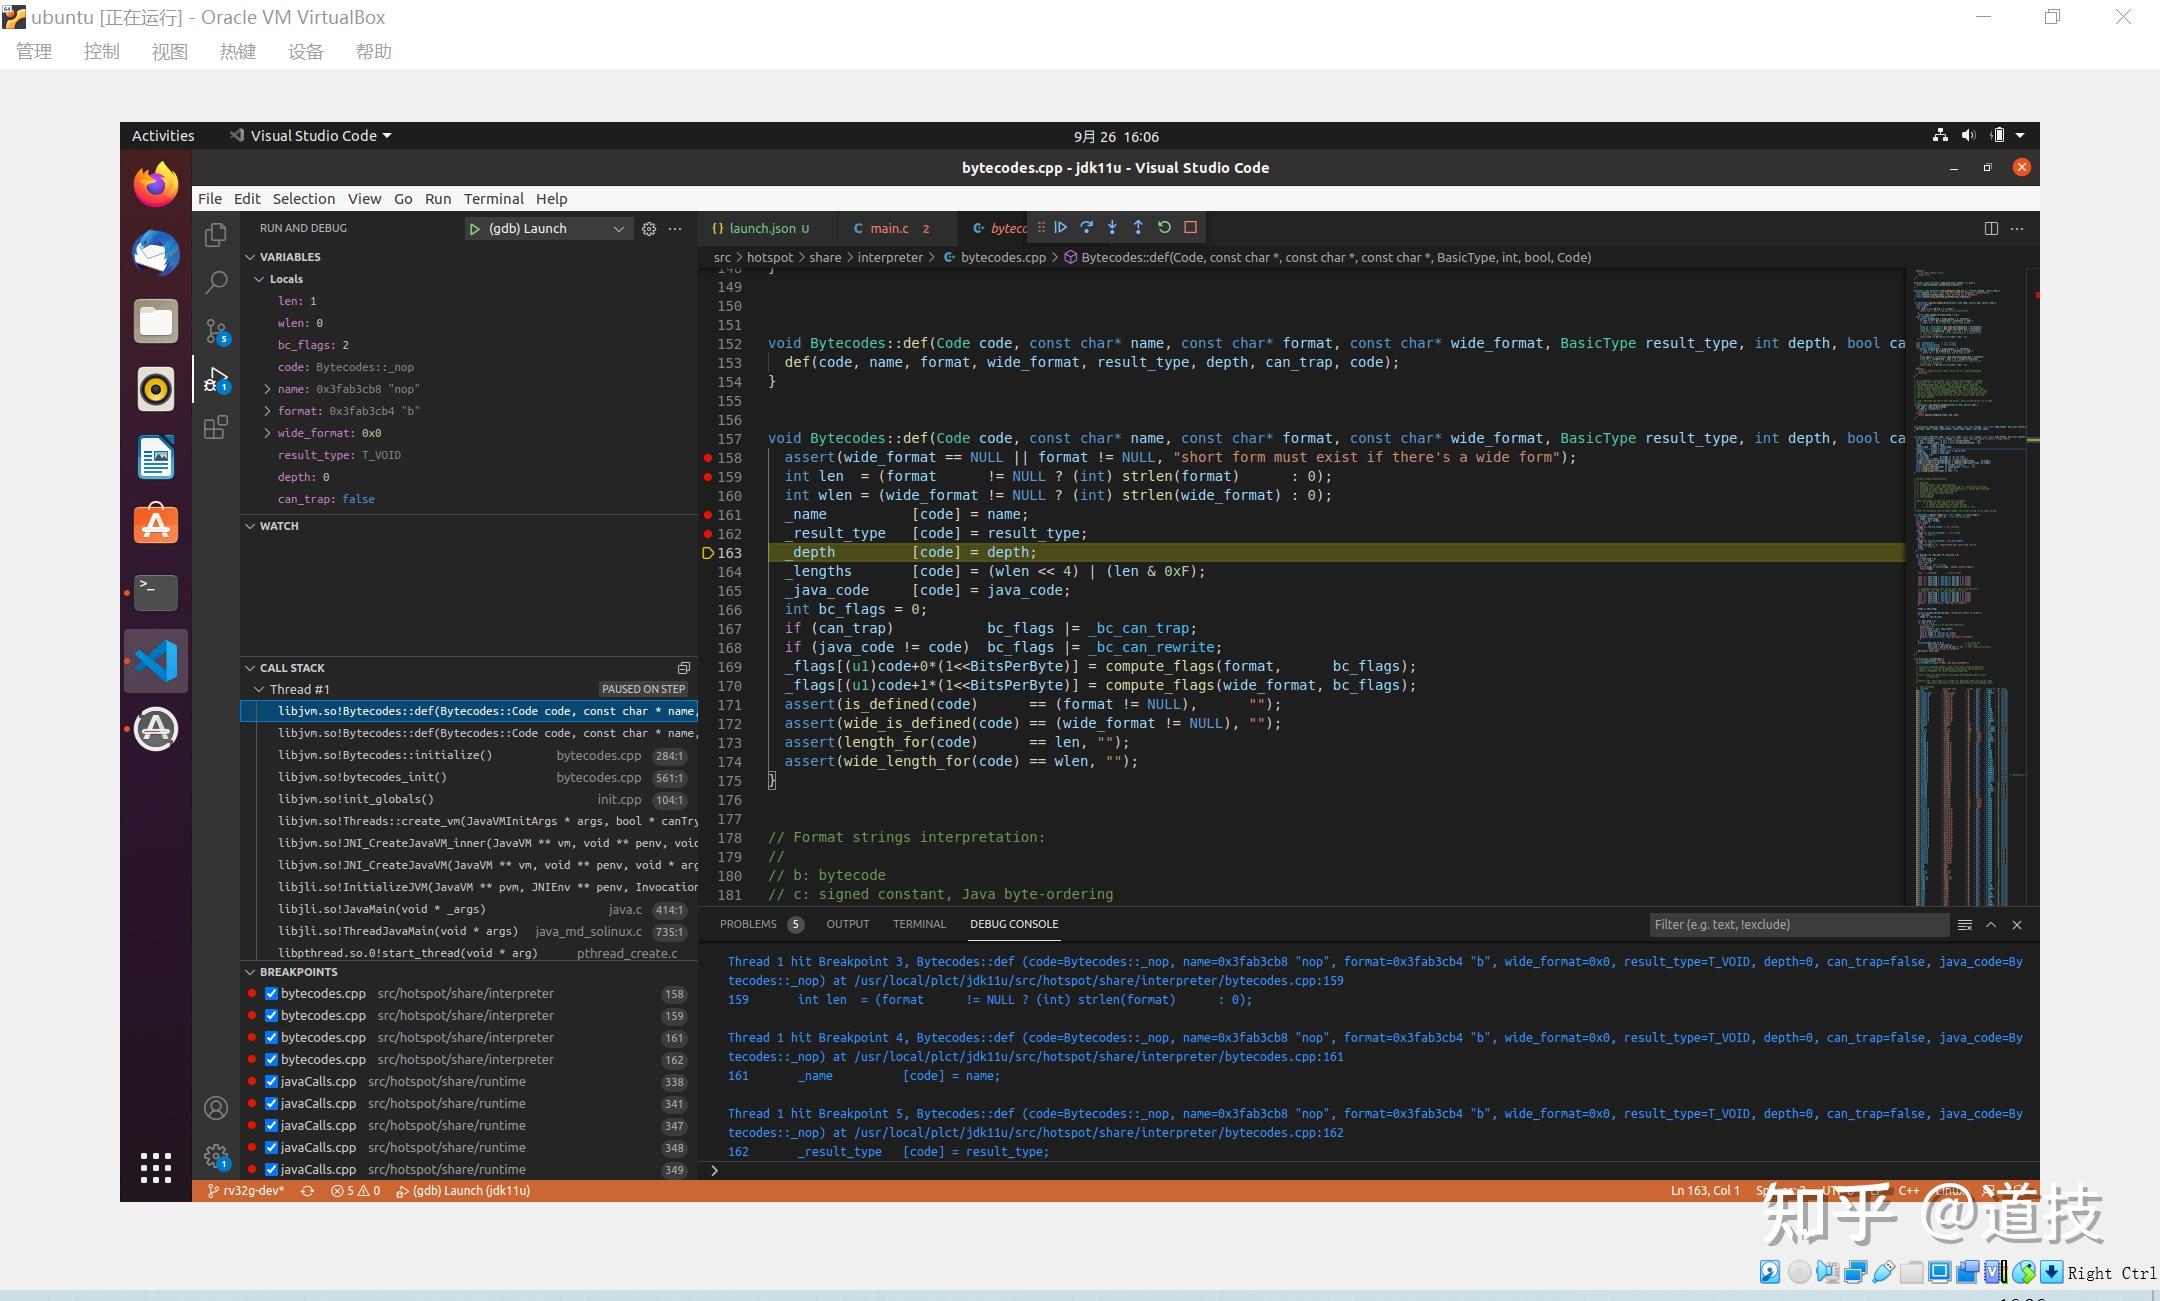Restart the debug session
2160x1301 pixels.
coord(1163,228)
